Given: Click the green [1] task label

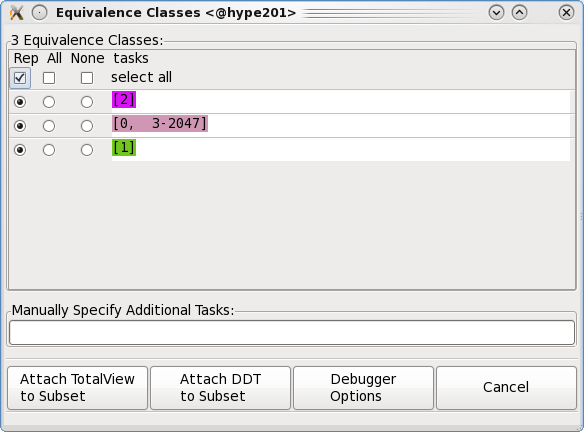Looking at the screenshot, I should click(124, 147).
